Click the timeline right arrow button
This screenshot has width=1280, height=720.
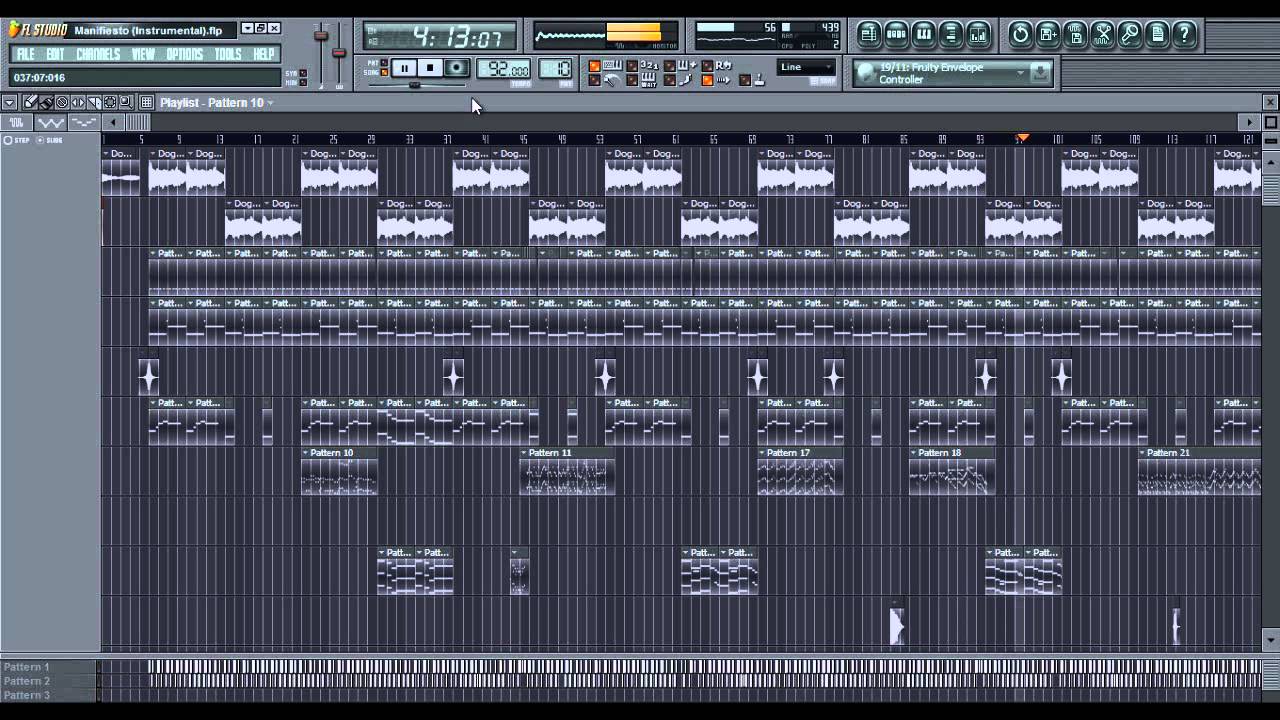pos(1248,122)
